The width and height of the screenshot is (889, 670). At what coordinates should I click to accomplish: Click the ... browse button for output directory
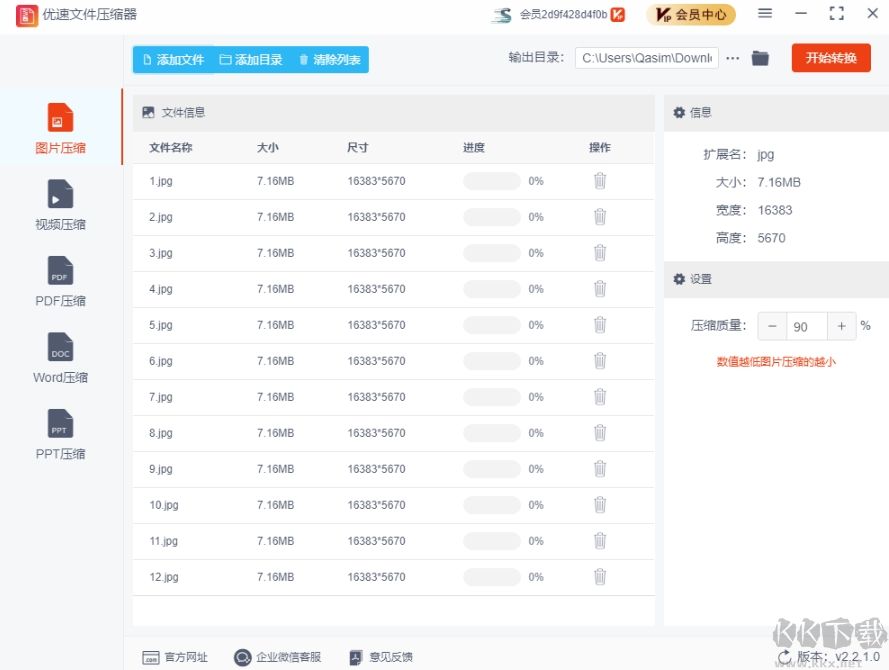(x=732, y=58)
